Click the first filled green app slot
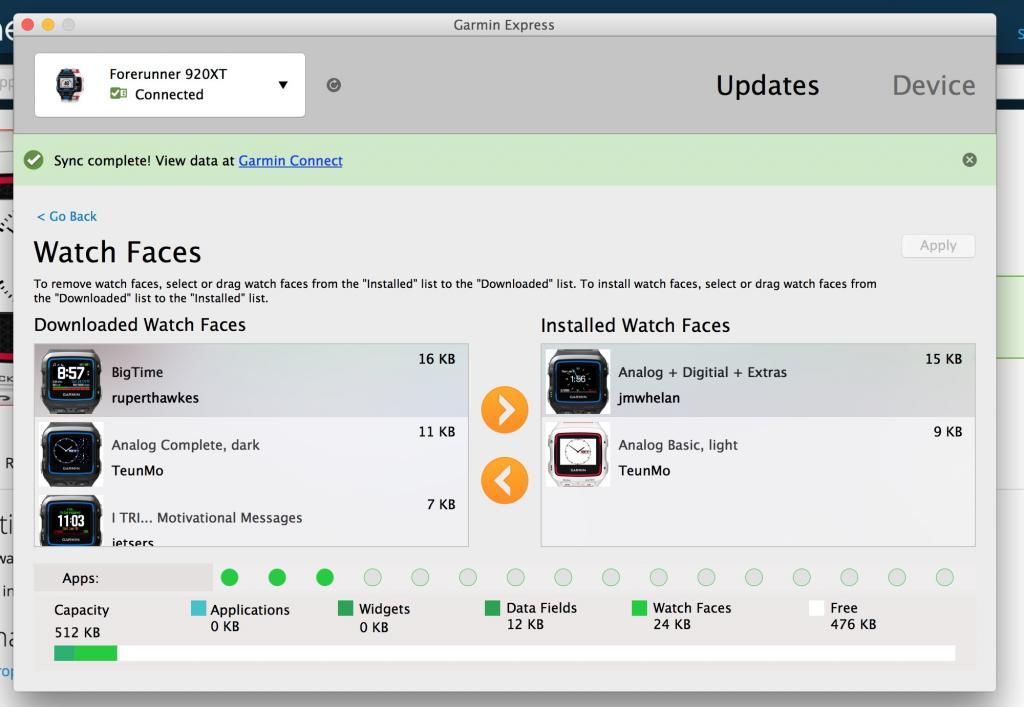This screenshot has width=1024, height=707. point(229,577)
